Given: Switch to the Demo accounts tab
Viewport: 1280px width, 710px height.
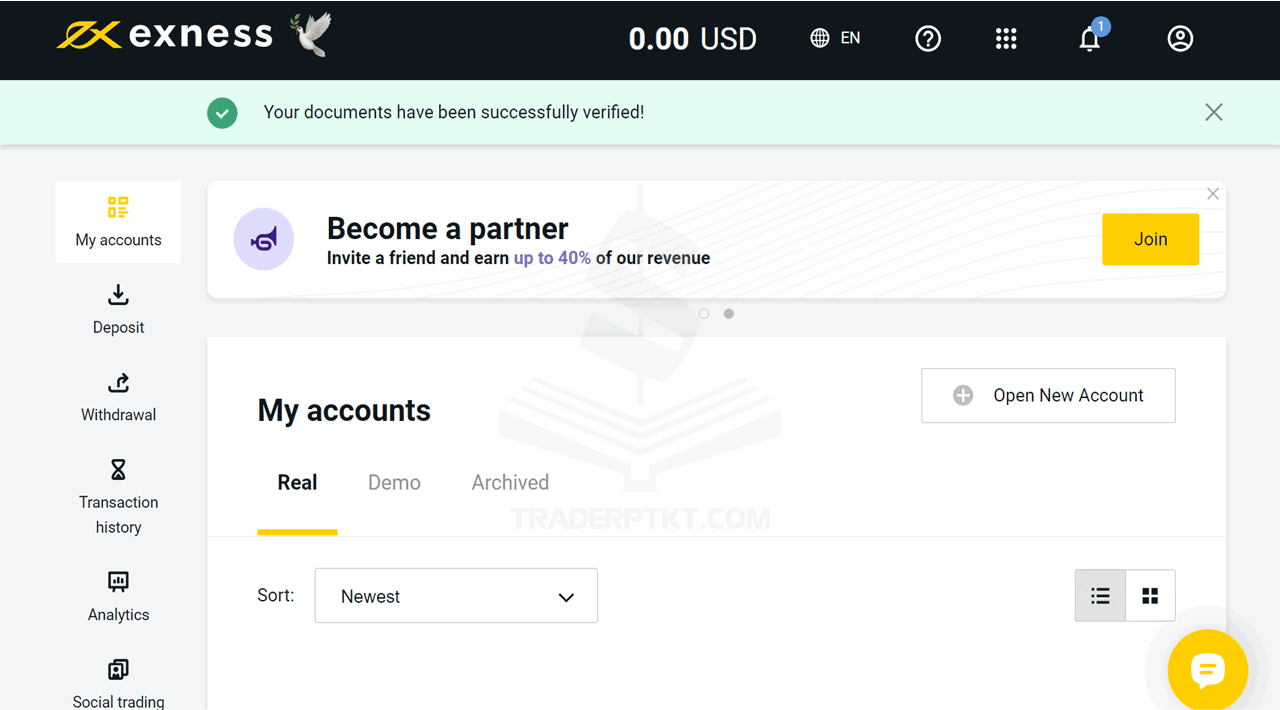Looking at the screenshot, I should click(x=394, y=482).
